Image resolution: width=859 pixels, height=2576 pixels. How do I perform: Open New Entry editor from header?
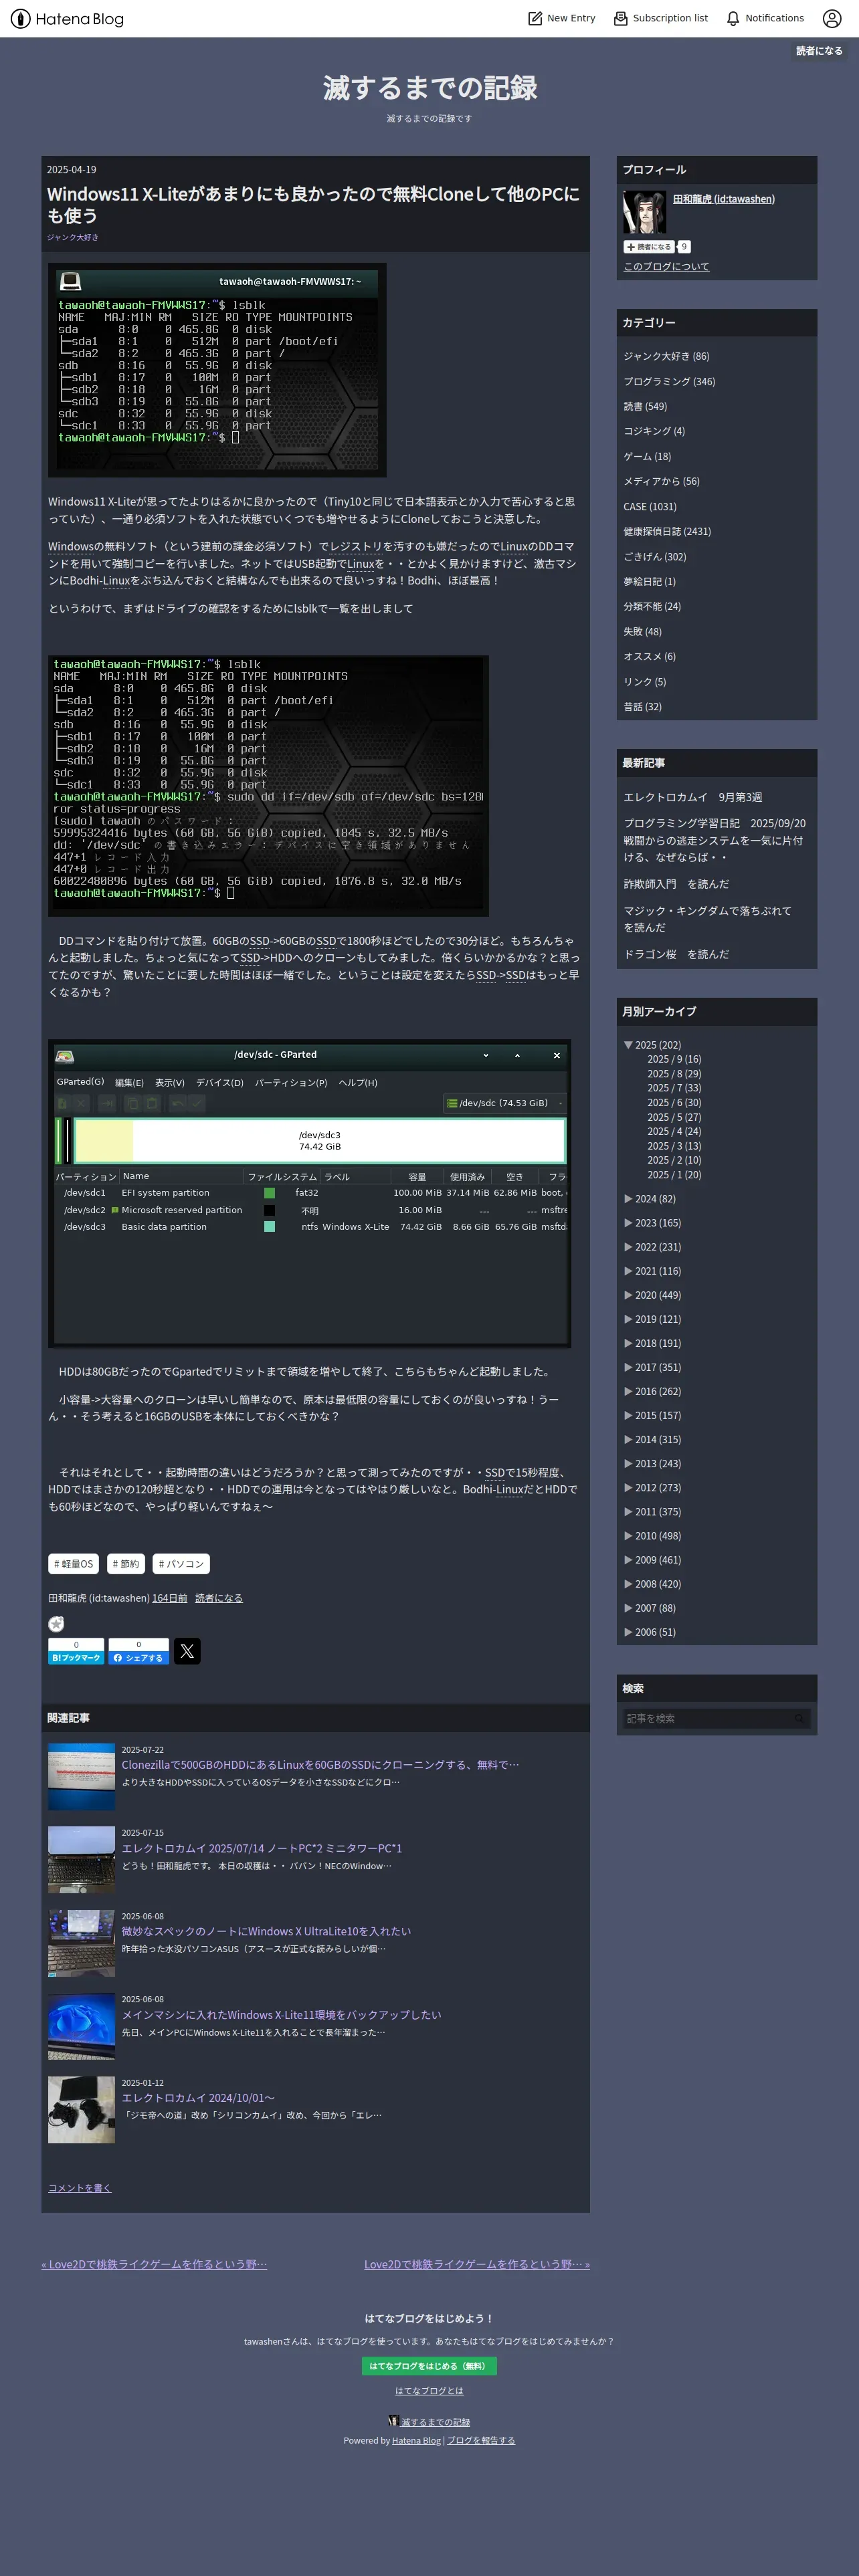click(x=562, y=18)
